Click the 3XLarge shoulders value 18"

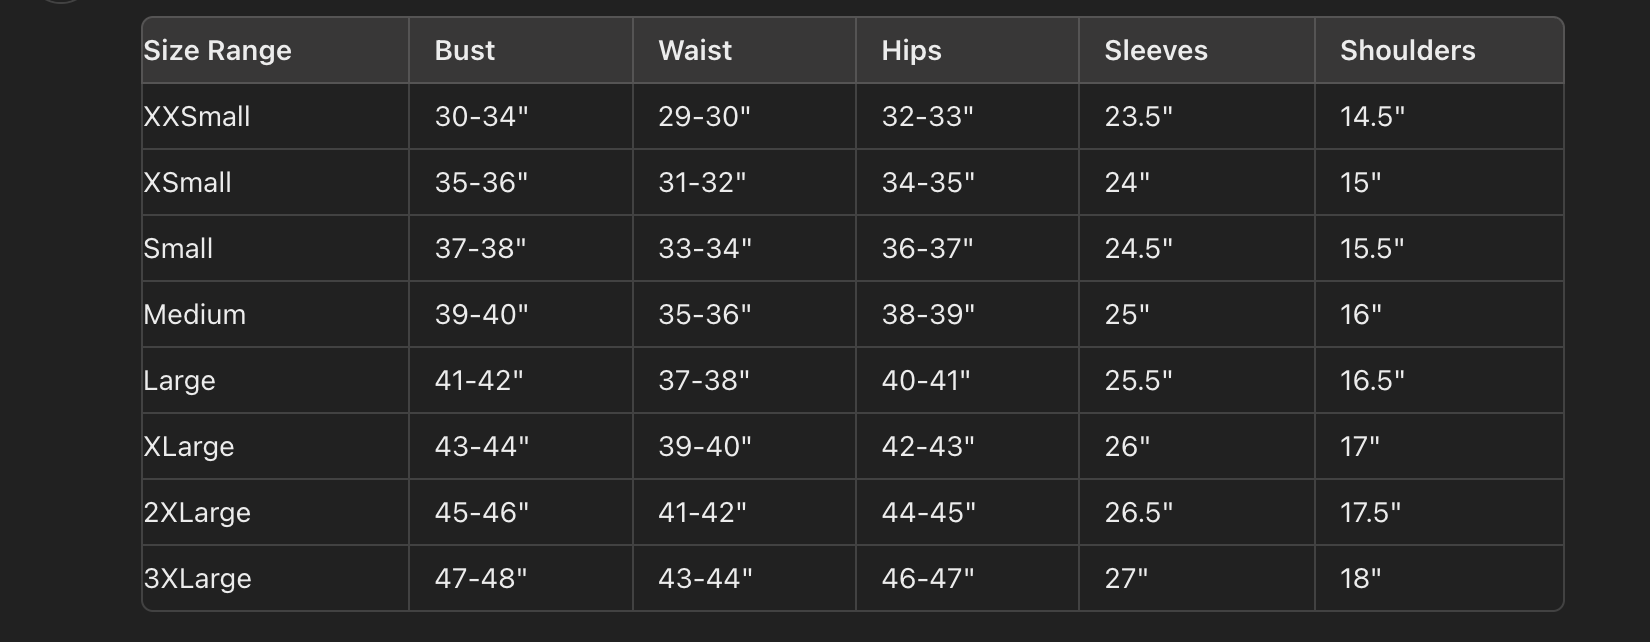click(1361, 579)
